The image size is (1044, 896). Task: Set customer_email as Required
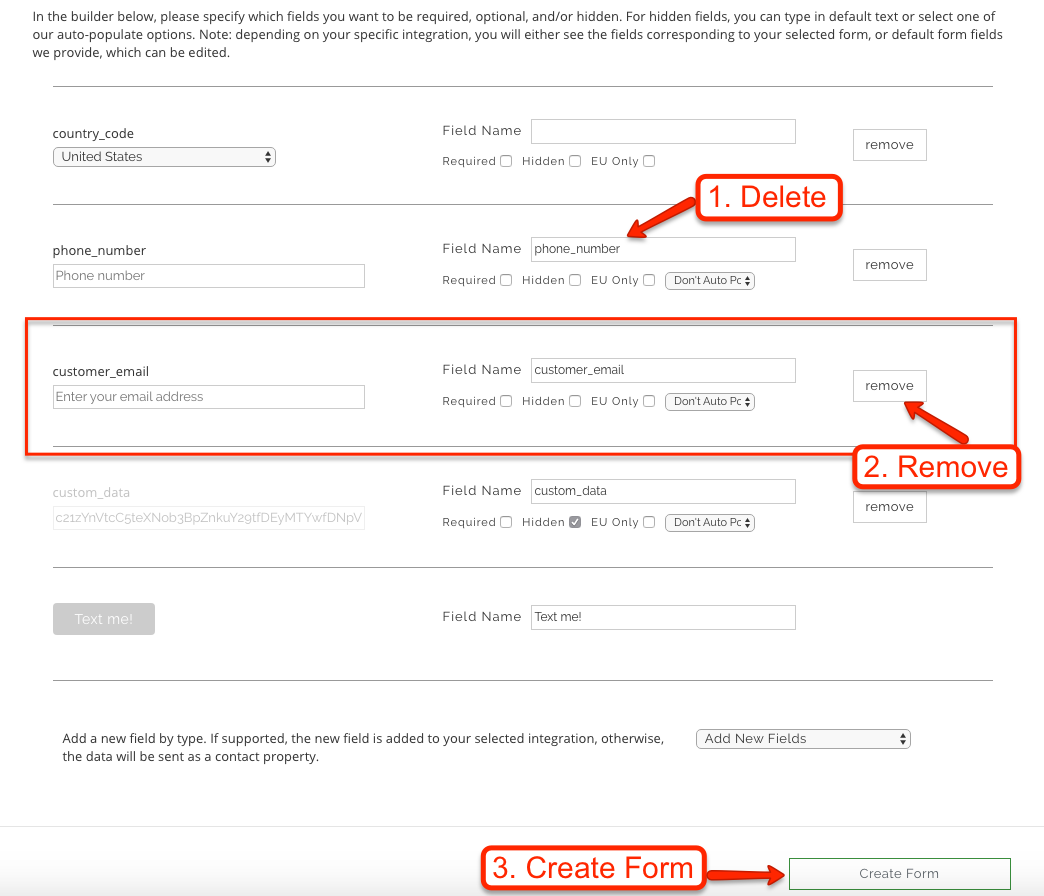click(x=506, y=401)
